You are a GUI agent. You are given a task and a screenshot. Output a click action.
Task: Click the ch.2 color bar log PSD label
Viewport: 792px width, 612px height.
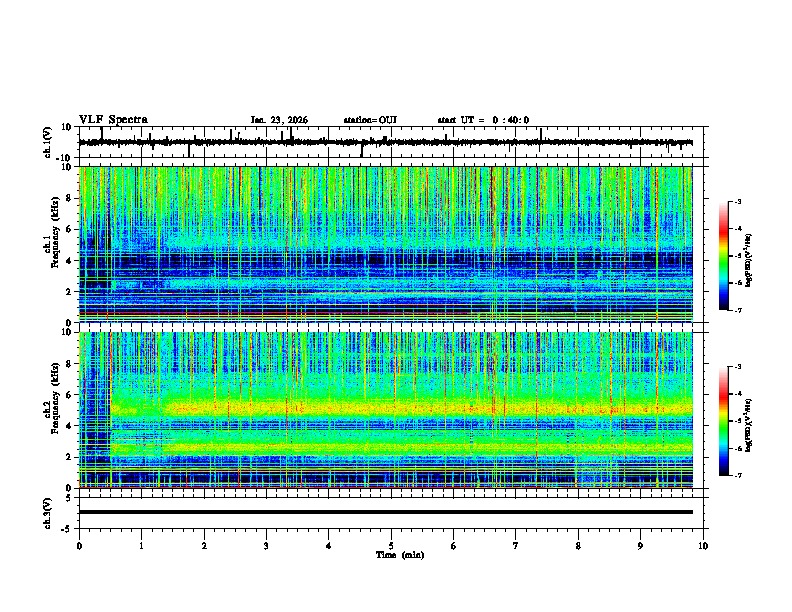point(749,426)
